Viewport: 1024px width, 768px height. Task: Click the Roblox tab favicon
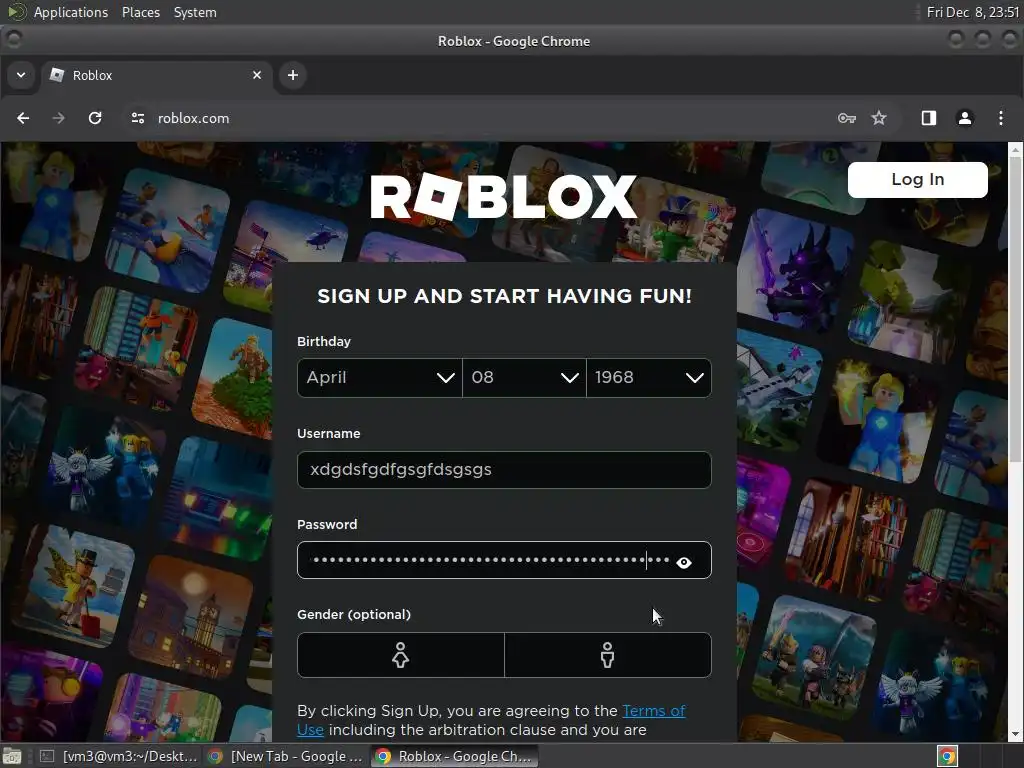(57, 75)
